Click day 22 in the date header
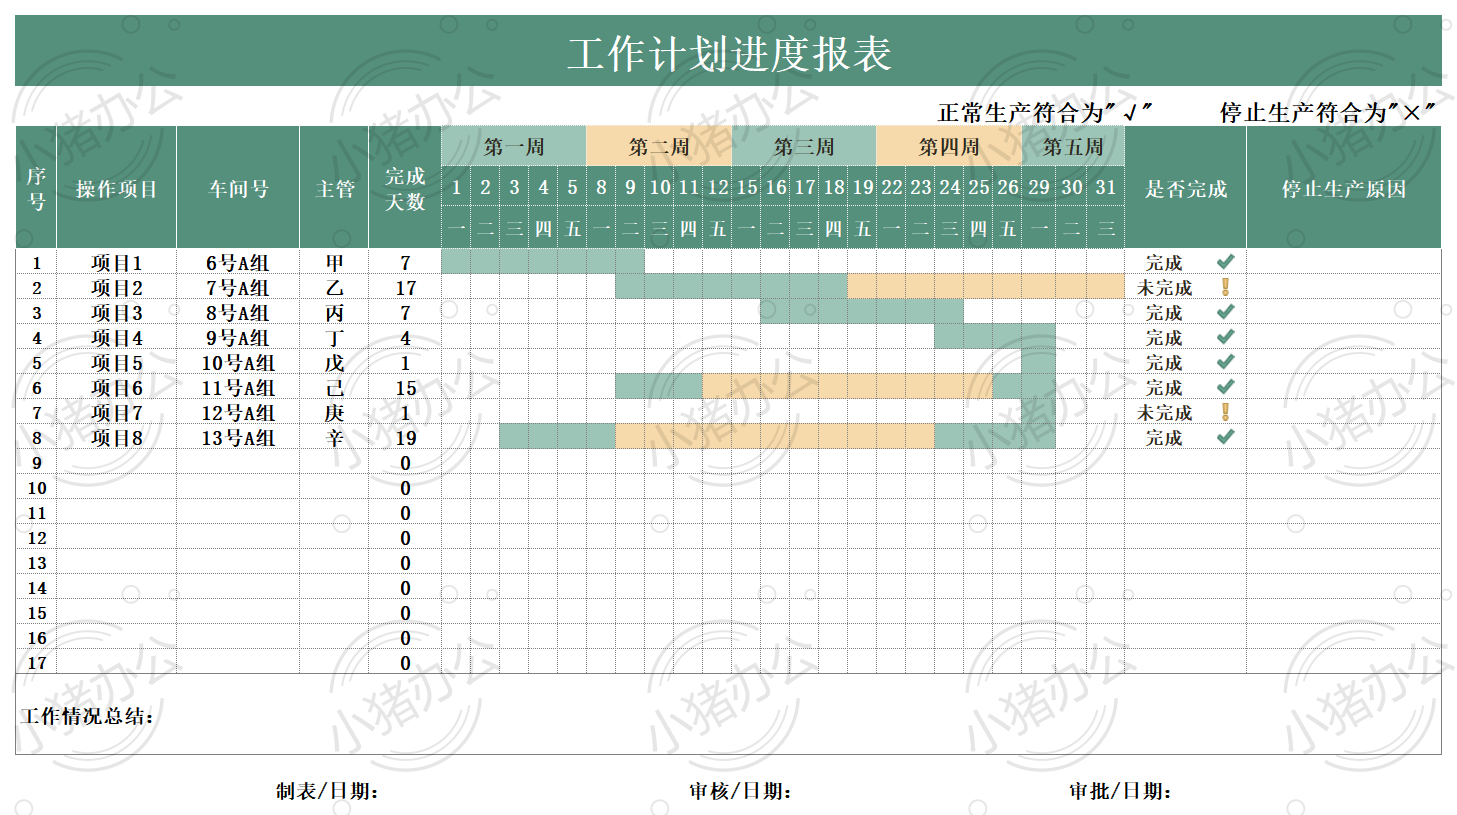 [892, 187]
